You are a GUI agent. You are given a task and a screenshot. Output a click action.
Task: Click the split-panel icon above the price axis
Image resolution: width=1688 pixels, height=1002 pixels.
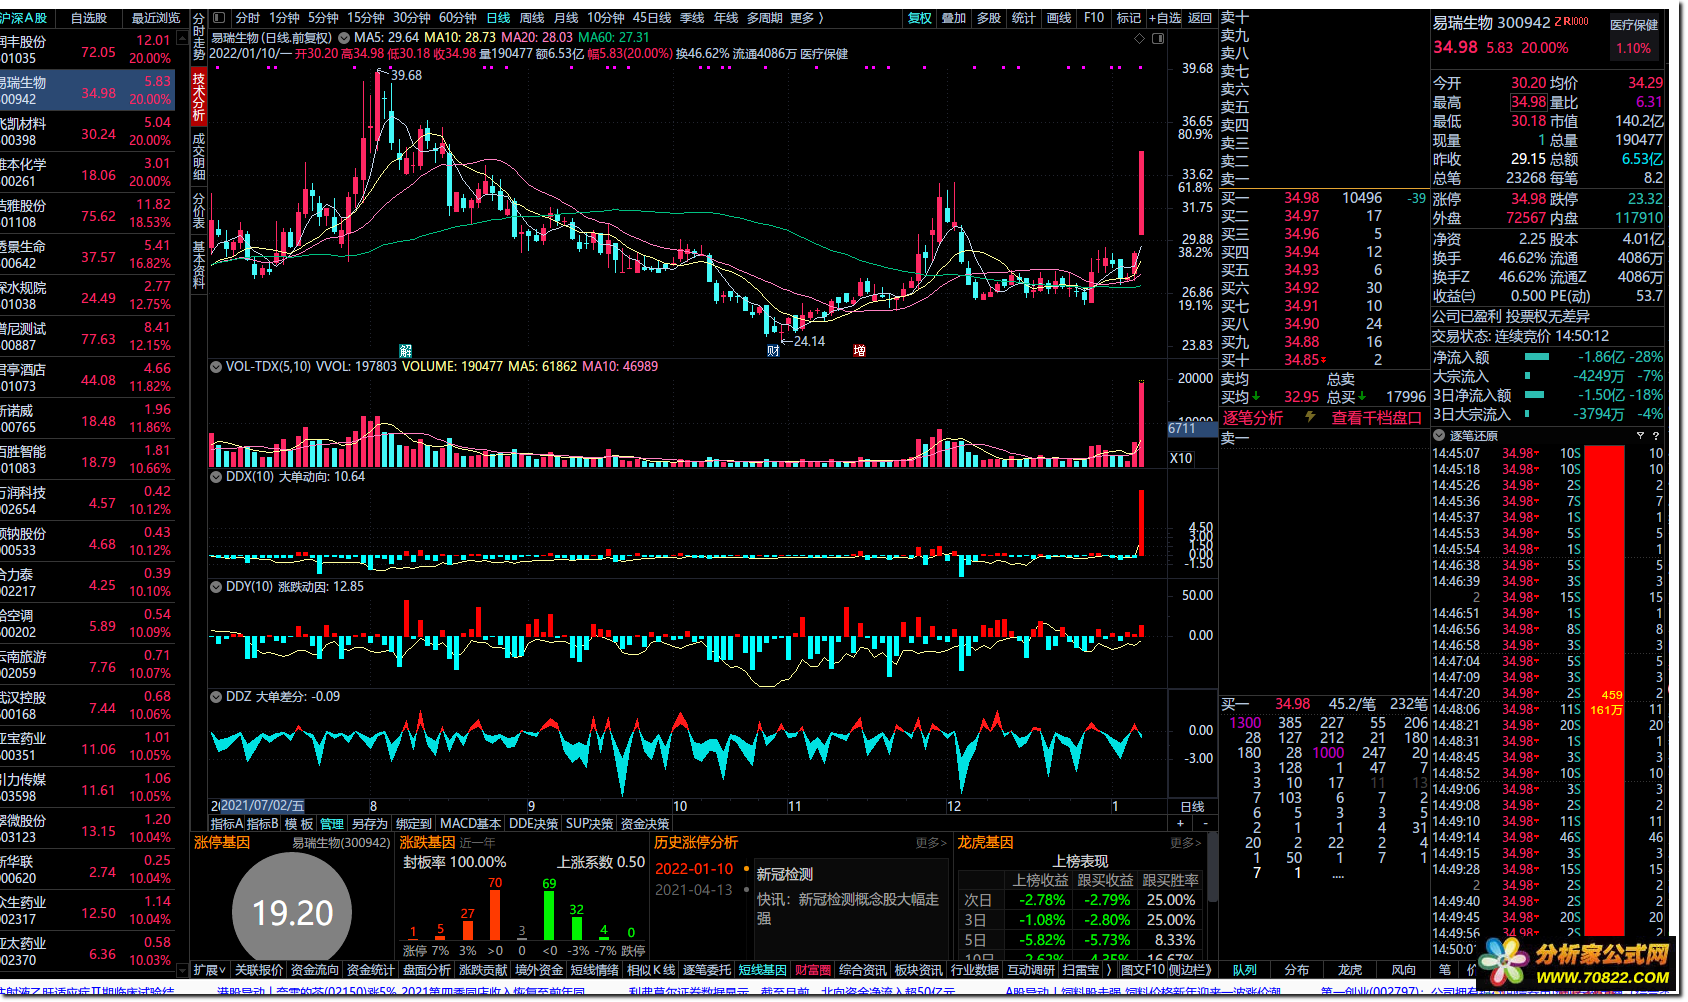click(1158, 38)
